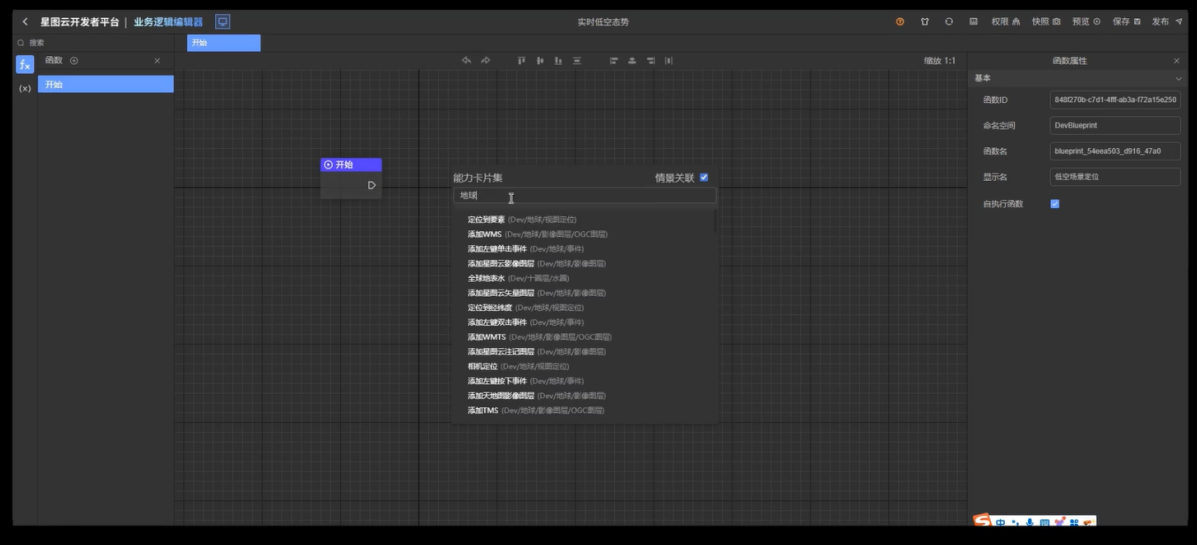This screenshot has width=1198, height=545.
Task: Click the monitor icon next to 业务逻辑编辑器
Action: pyautogui.click(x=222, y=21)
